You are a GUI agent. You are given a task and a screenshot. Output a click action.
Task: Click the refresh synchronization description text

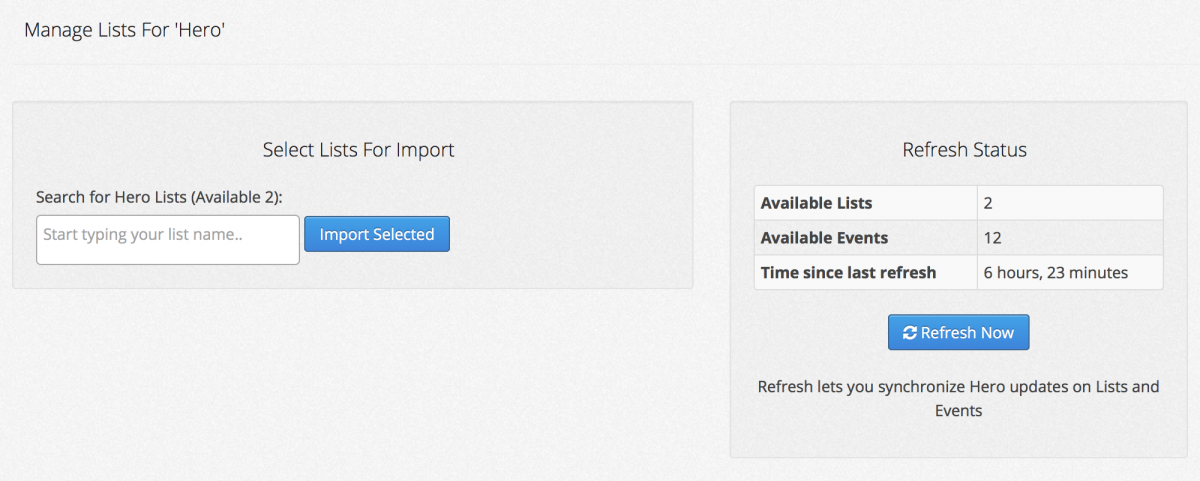[x=958, y=398]
